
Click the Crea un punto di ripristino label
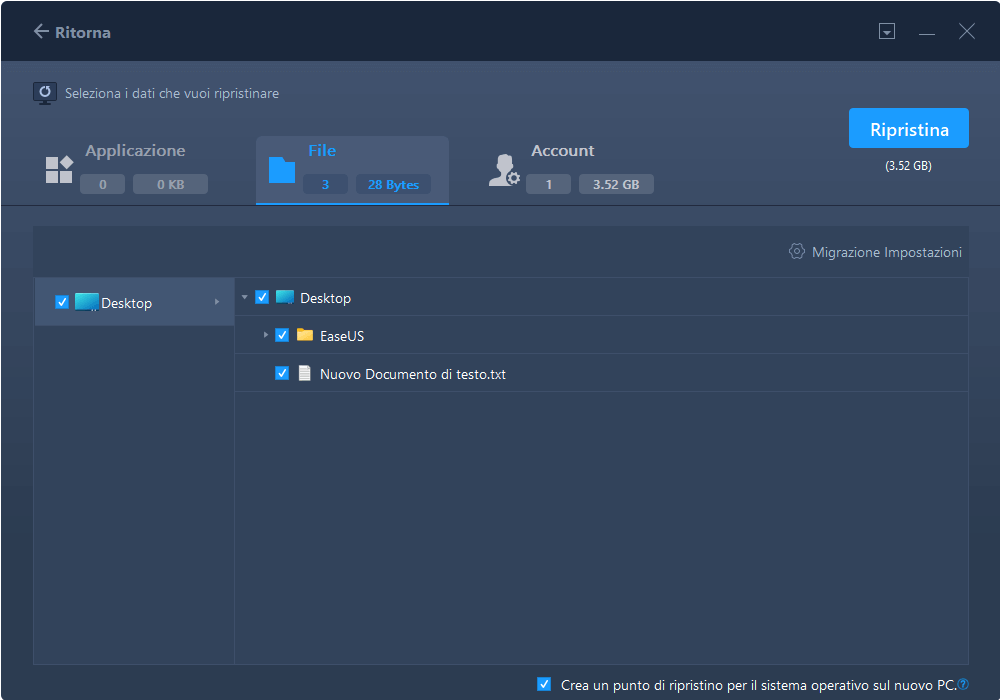[x=758, y=685]
